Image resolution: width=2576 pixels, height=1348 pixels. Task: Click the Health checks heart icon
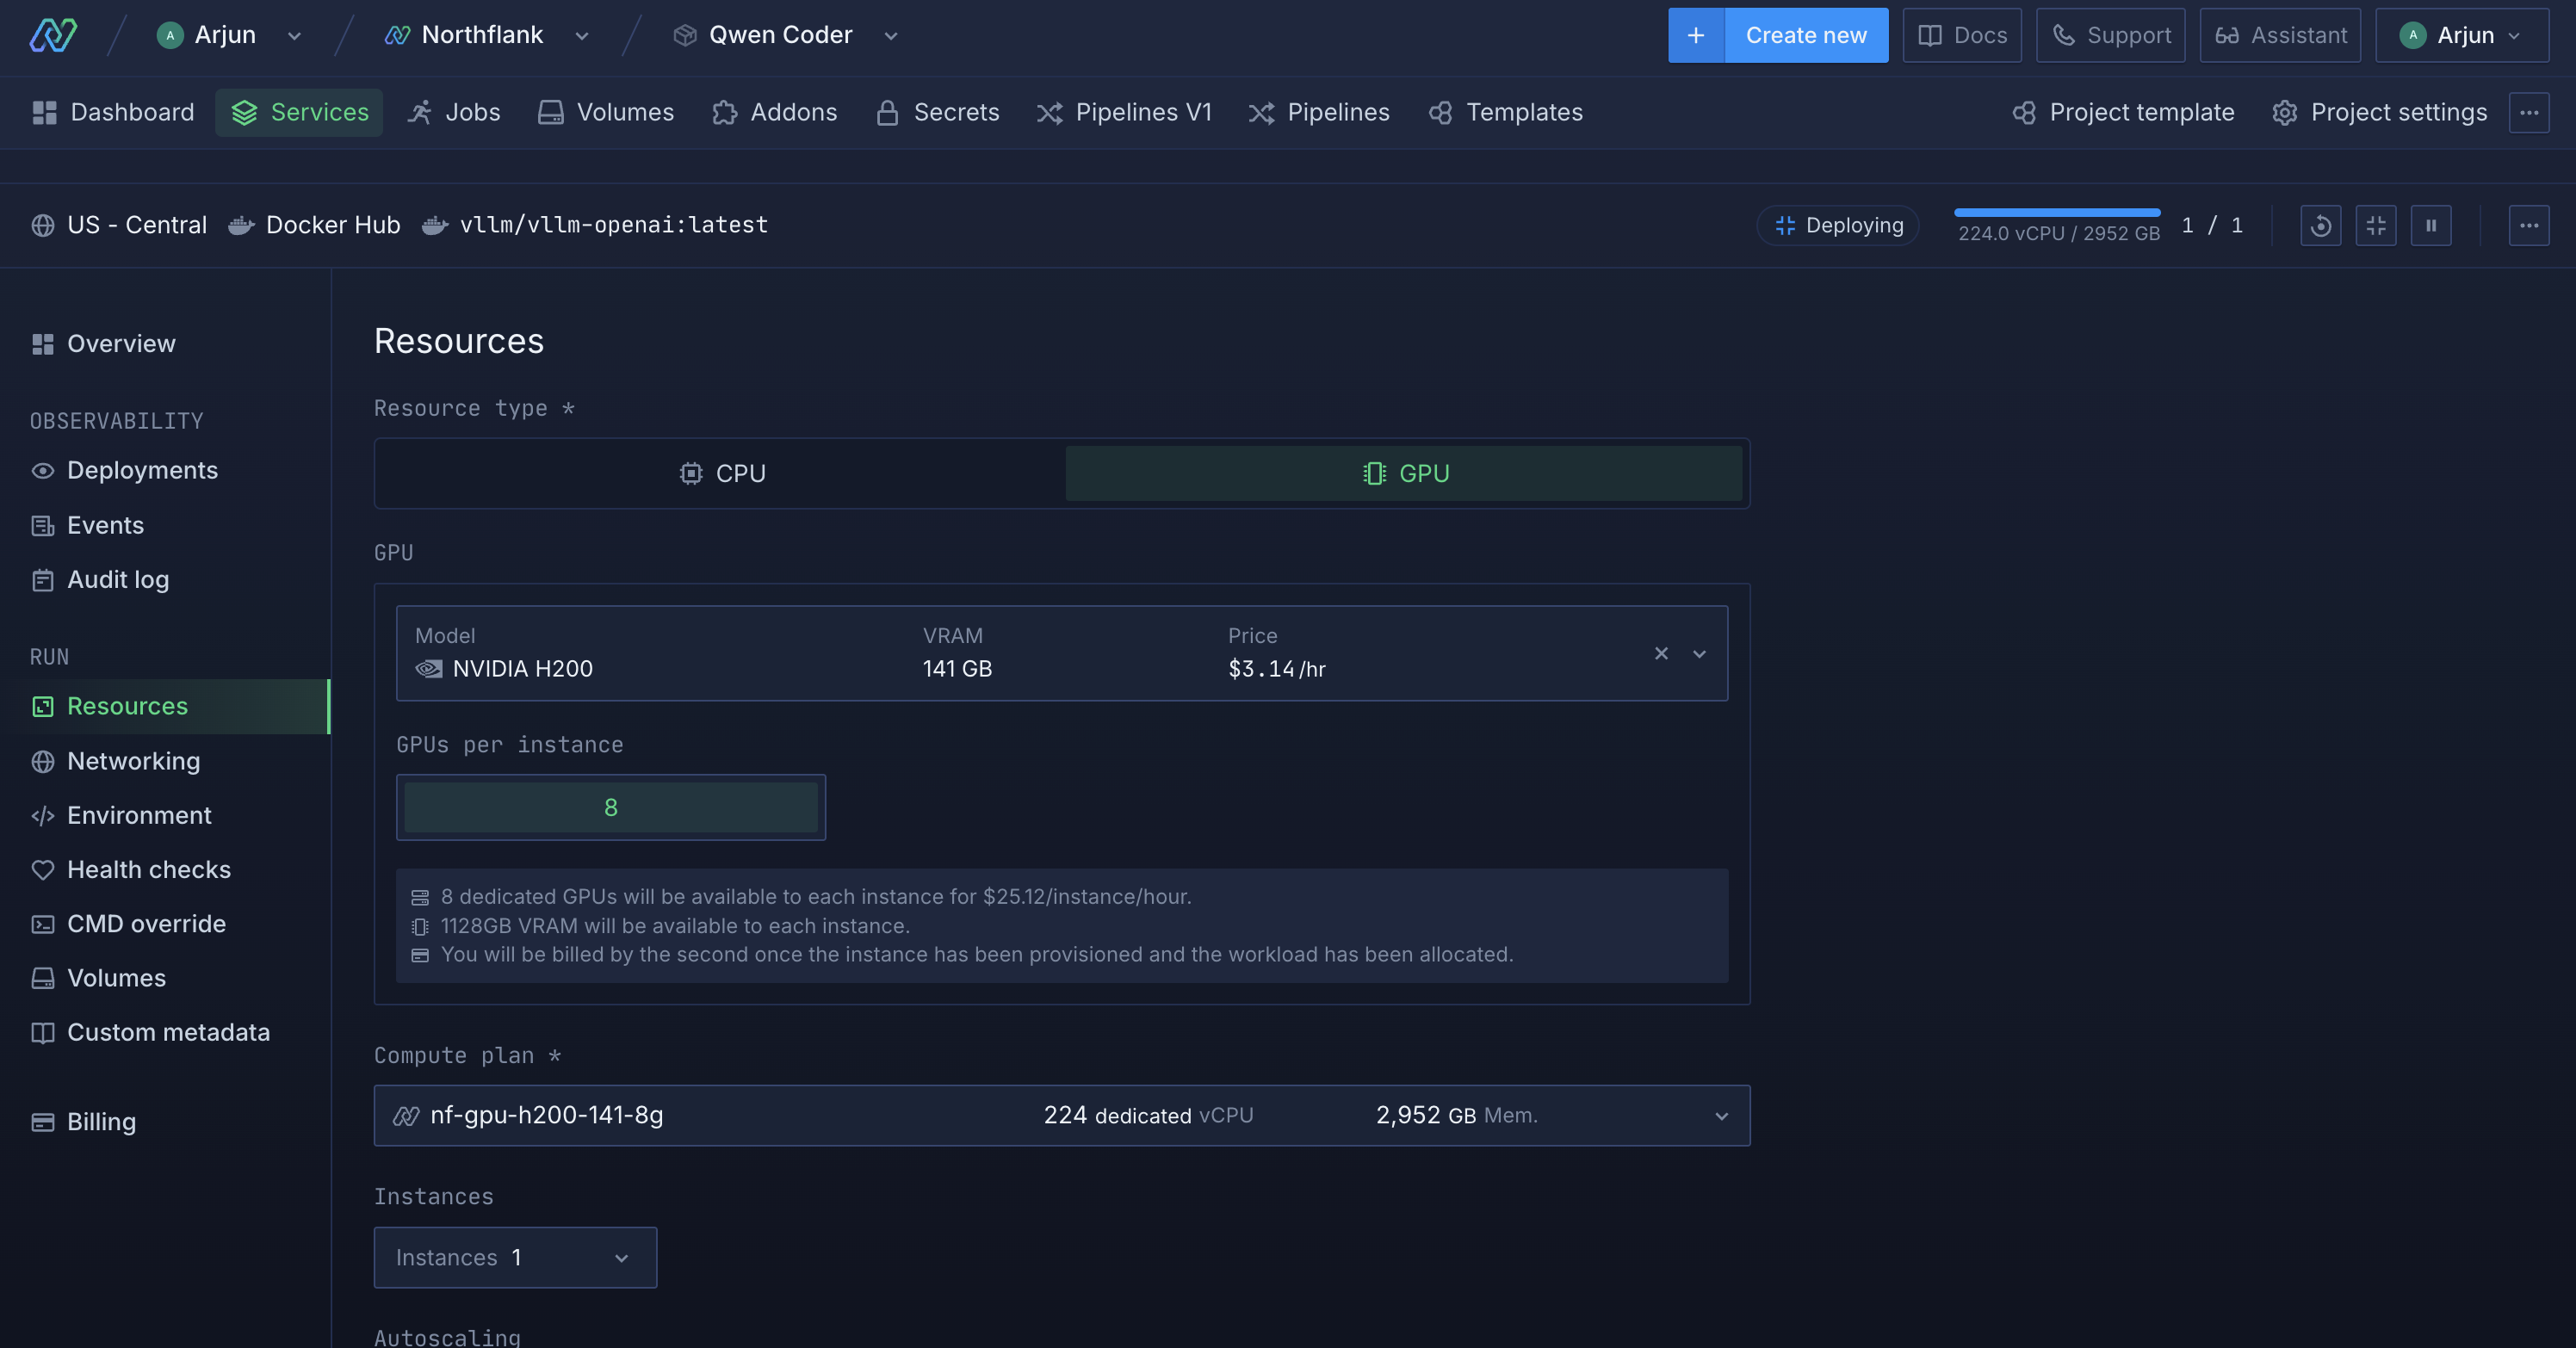coord(43,869)
